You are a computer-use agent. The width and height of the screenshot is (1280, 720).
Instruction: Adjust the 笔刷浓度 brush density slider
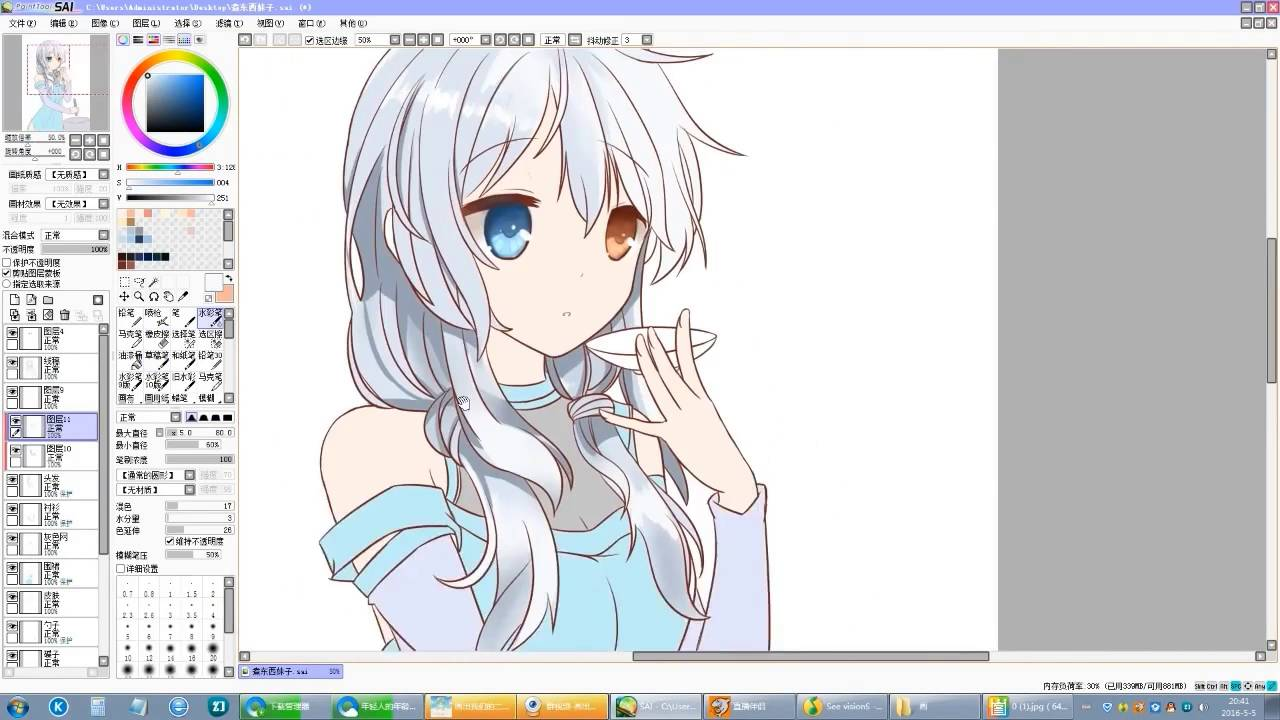coord(200,459)
